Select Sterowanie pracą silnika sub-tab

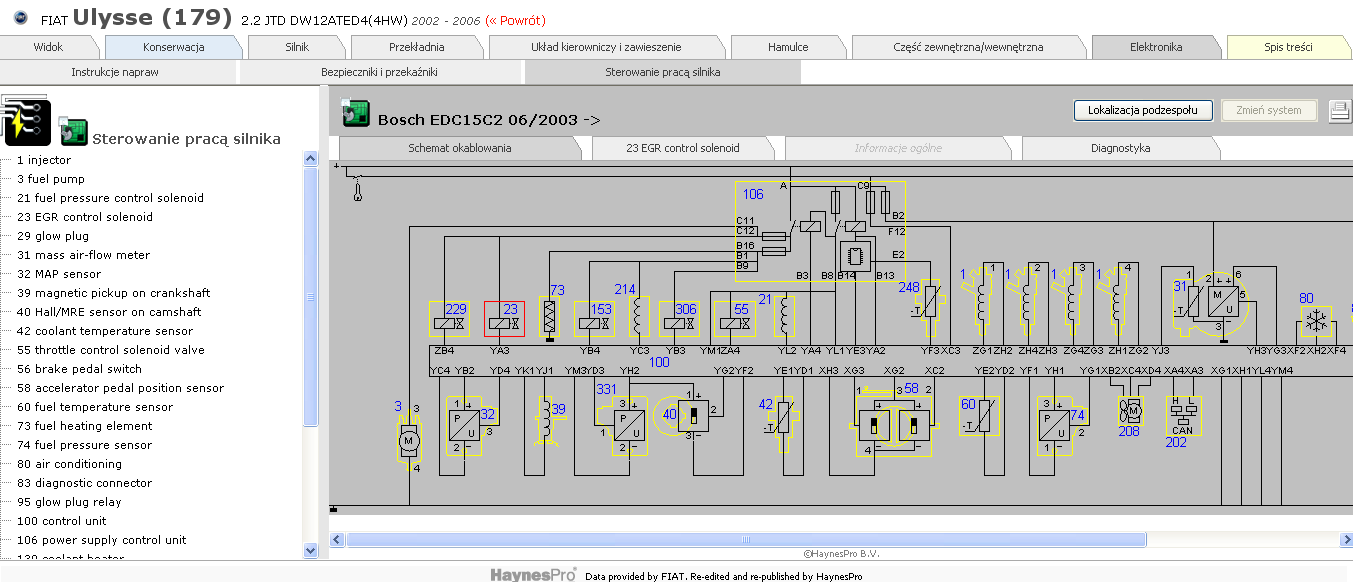tap(663, 72)
